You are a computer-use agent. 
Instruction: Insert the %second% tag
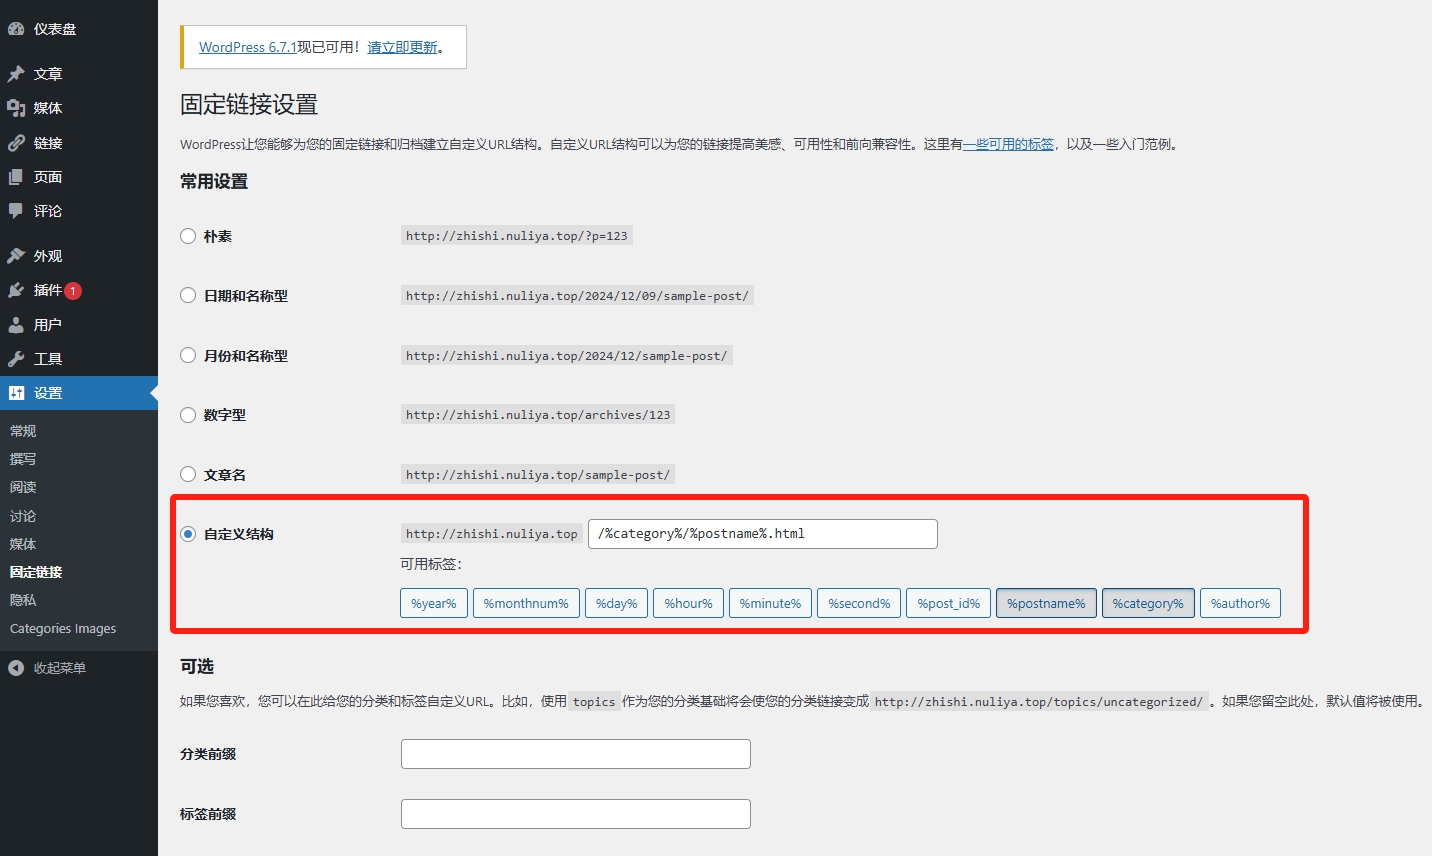pos(859,603)
